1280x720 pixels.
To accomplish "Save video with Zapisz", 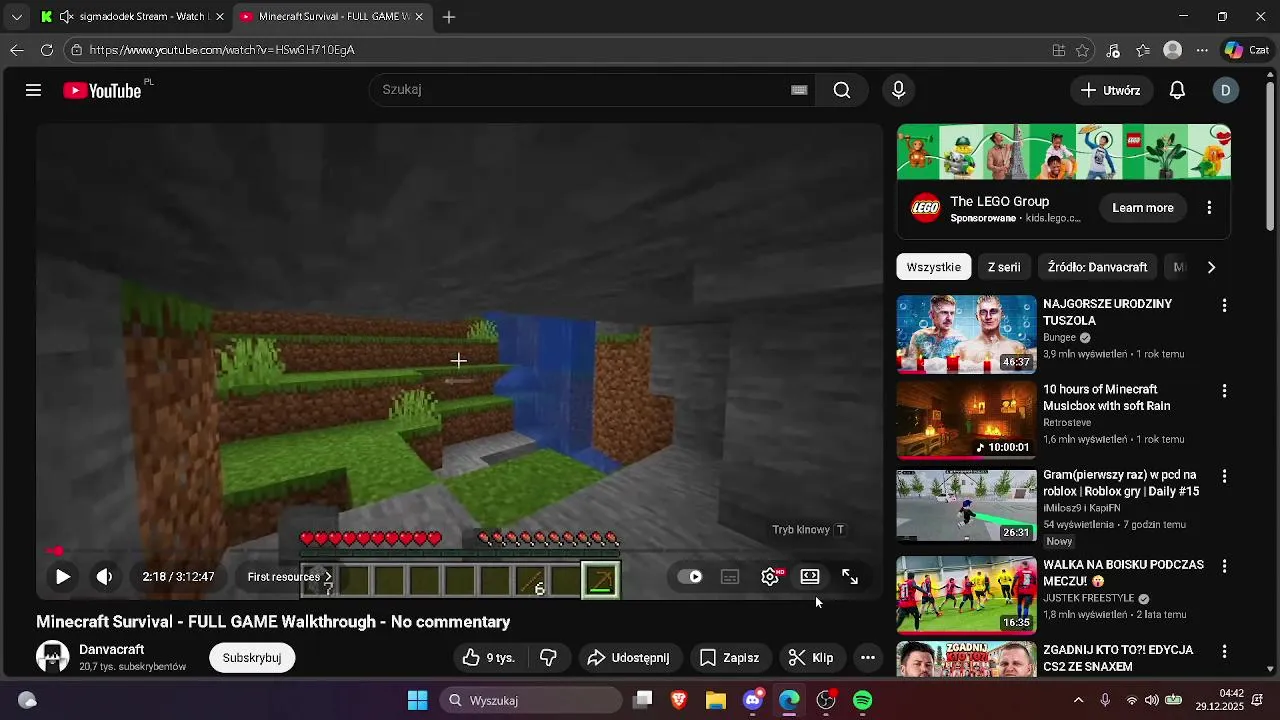I will [x=730, y=658].
